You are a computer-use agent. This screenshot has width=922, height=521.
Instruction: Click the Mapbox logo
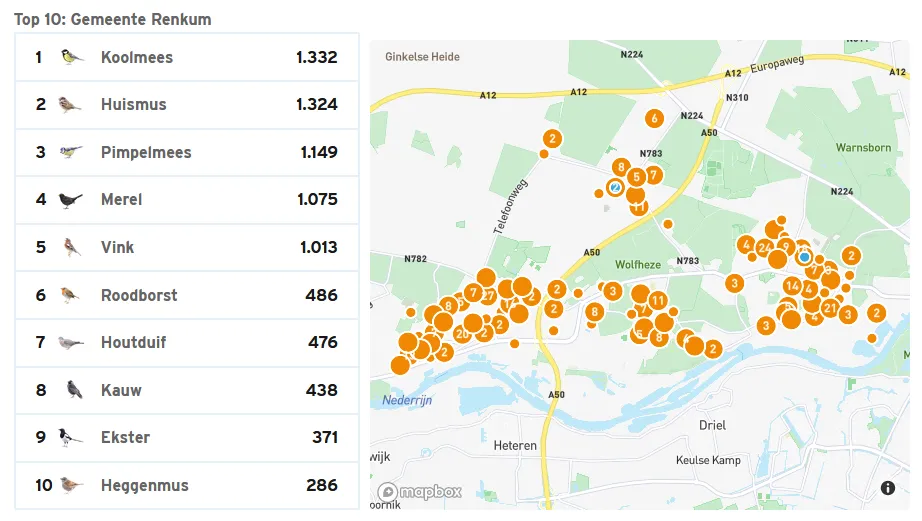pos(420,492)
